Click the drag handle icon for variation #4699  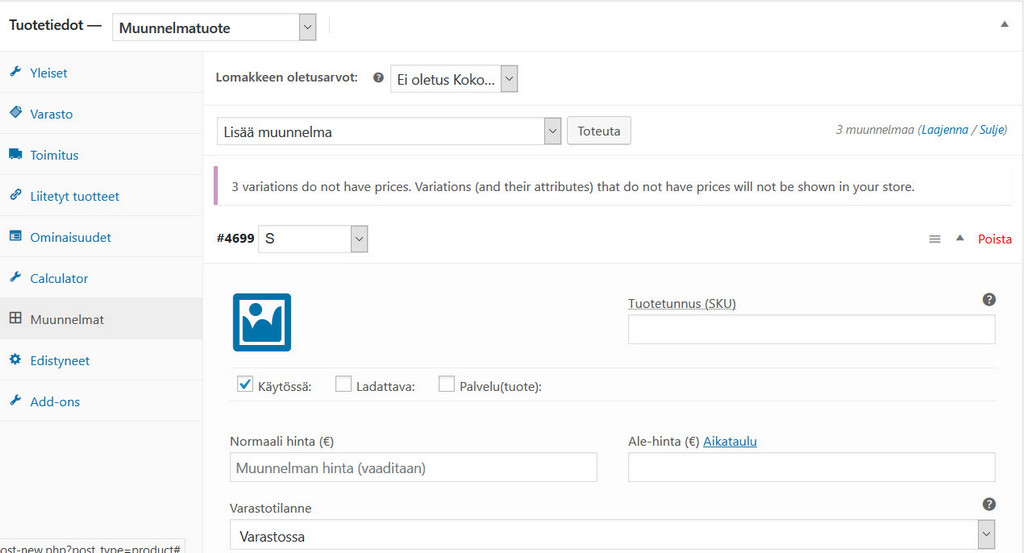click(x=935, y=239)
